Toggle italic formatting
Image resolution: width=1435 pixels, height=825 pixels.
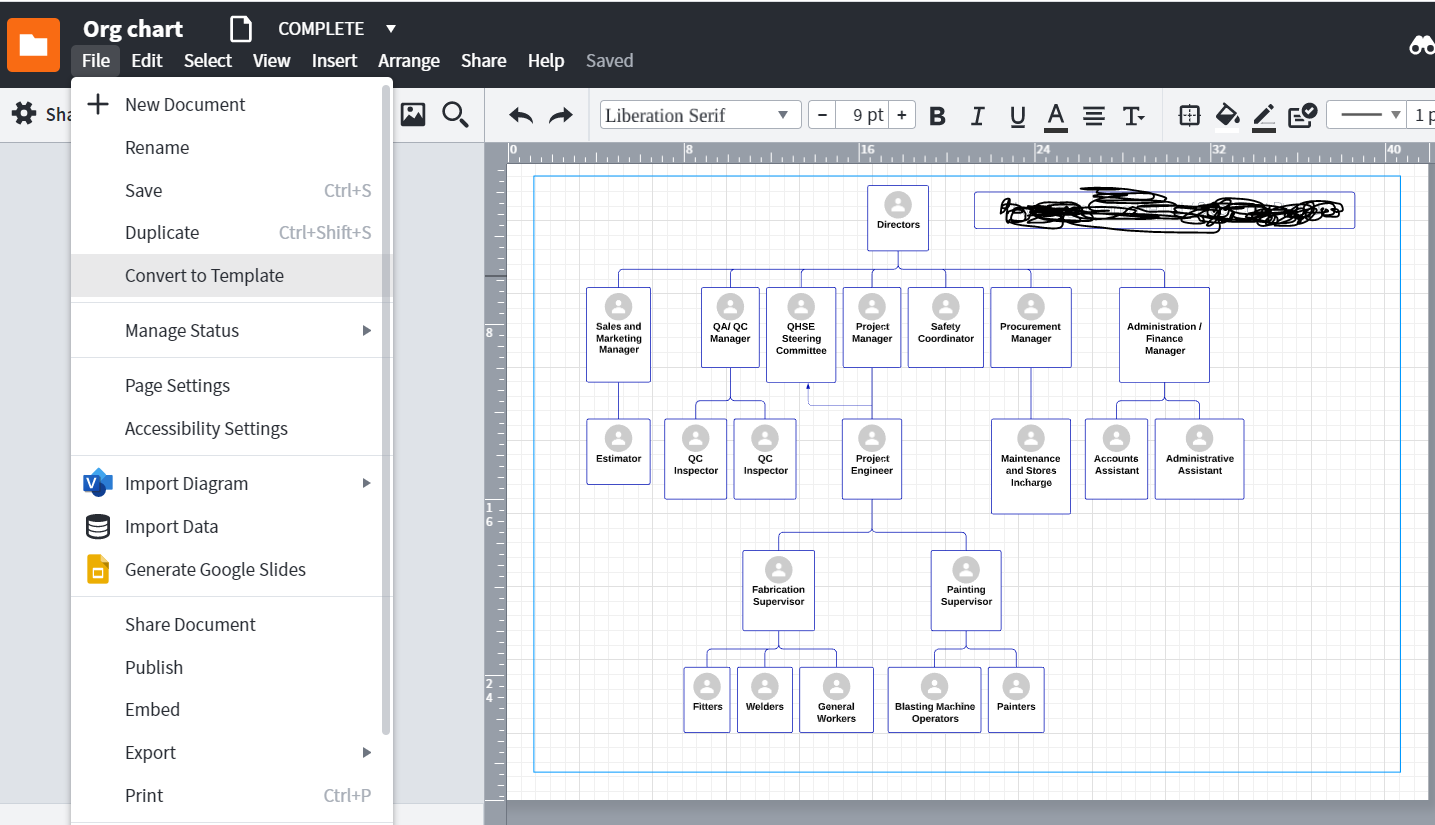977,116
